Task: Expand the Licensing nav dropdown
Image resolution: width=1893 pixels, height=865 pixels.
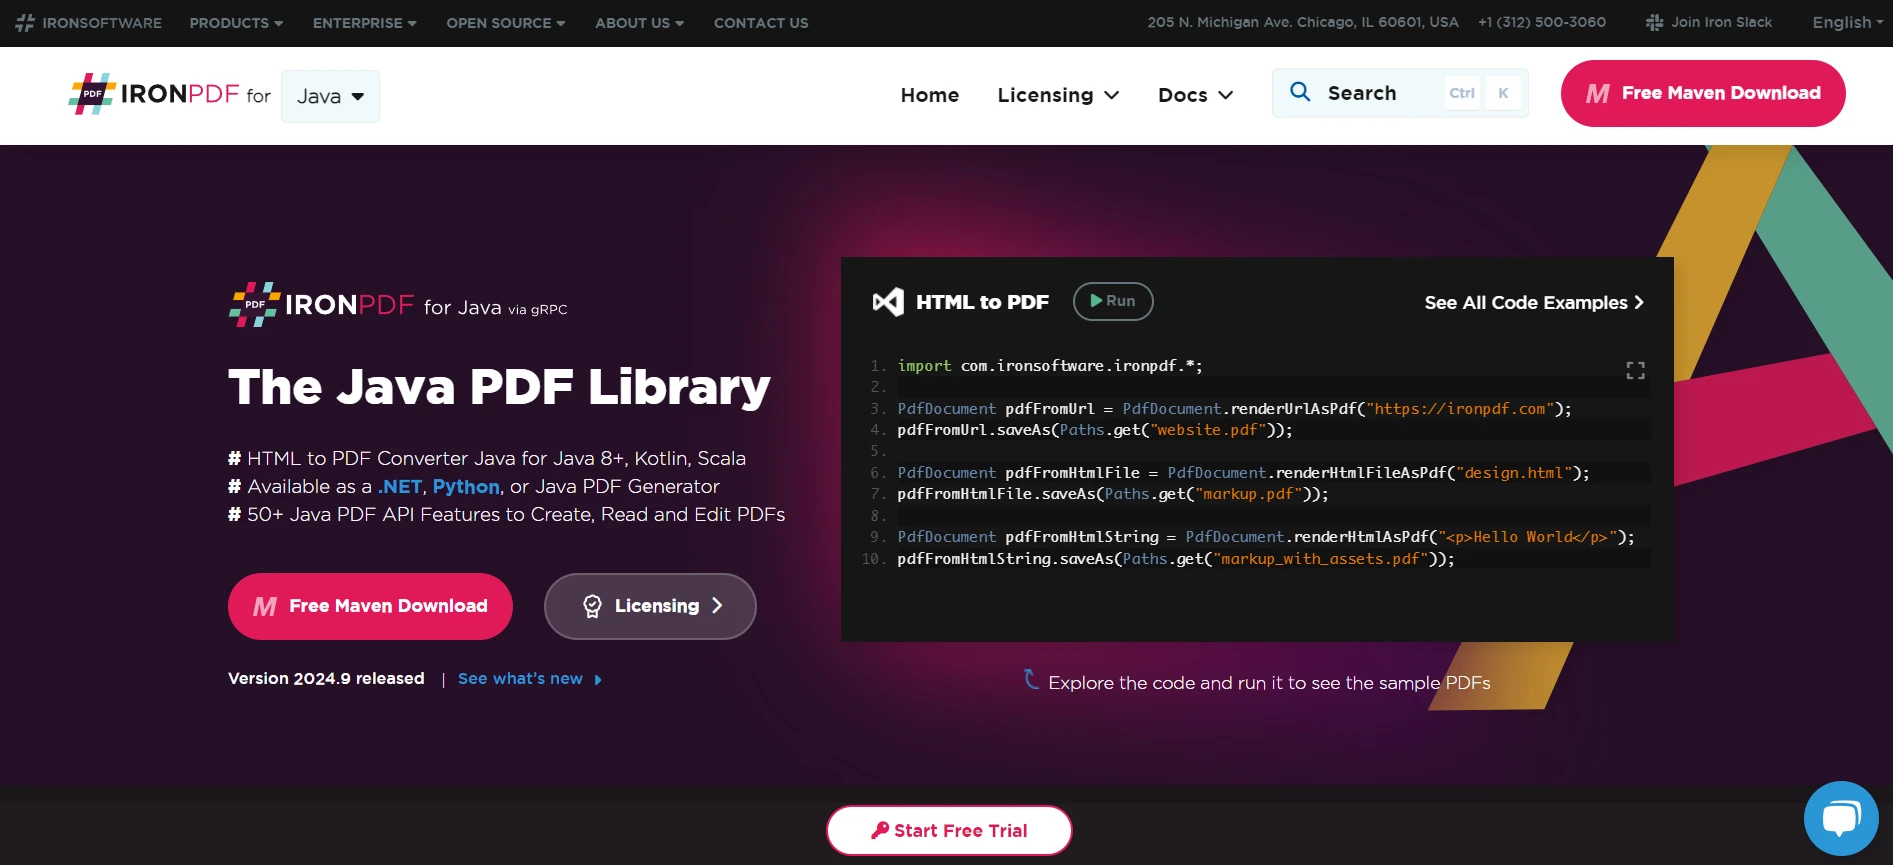Action: [1058, 95]
